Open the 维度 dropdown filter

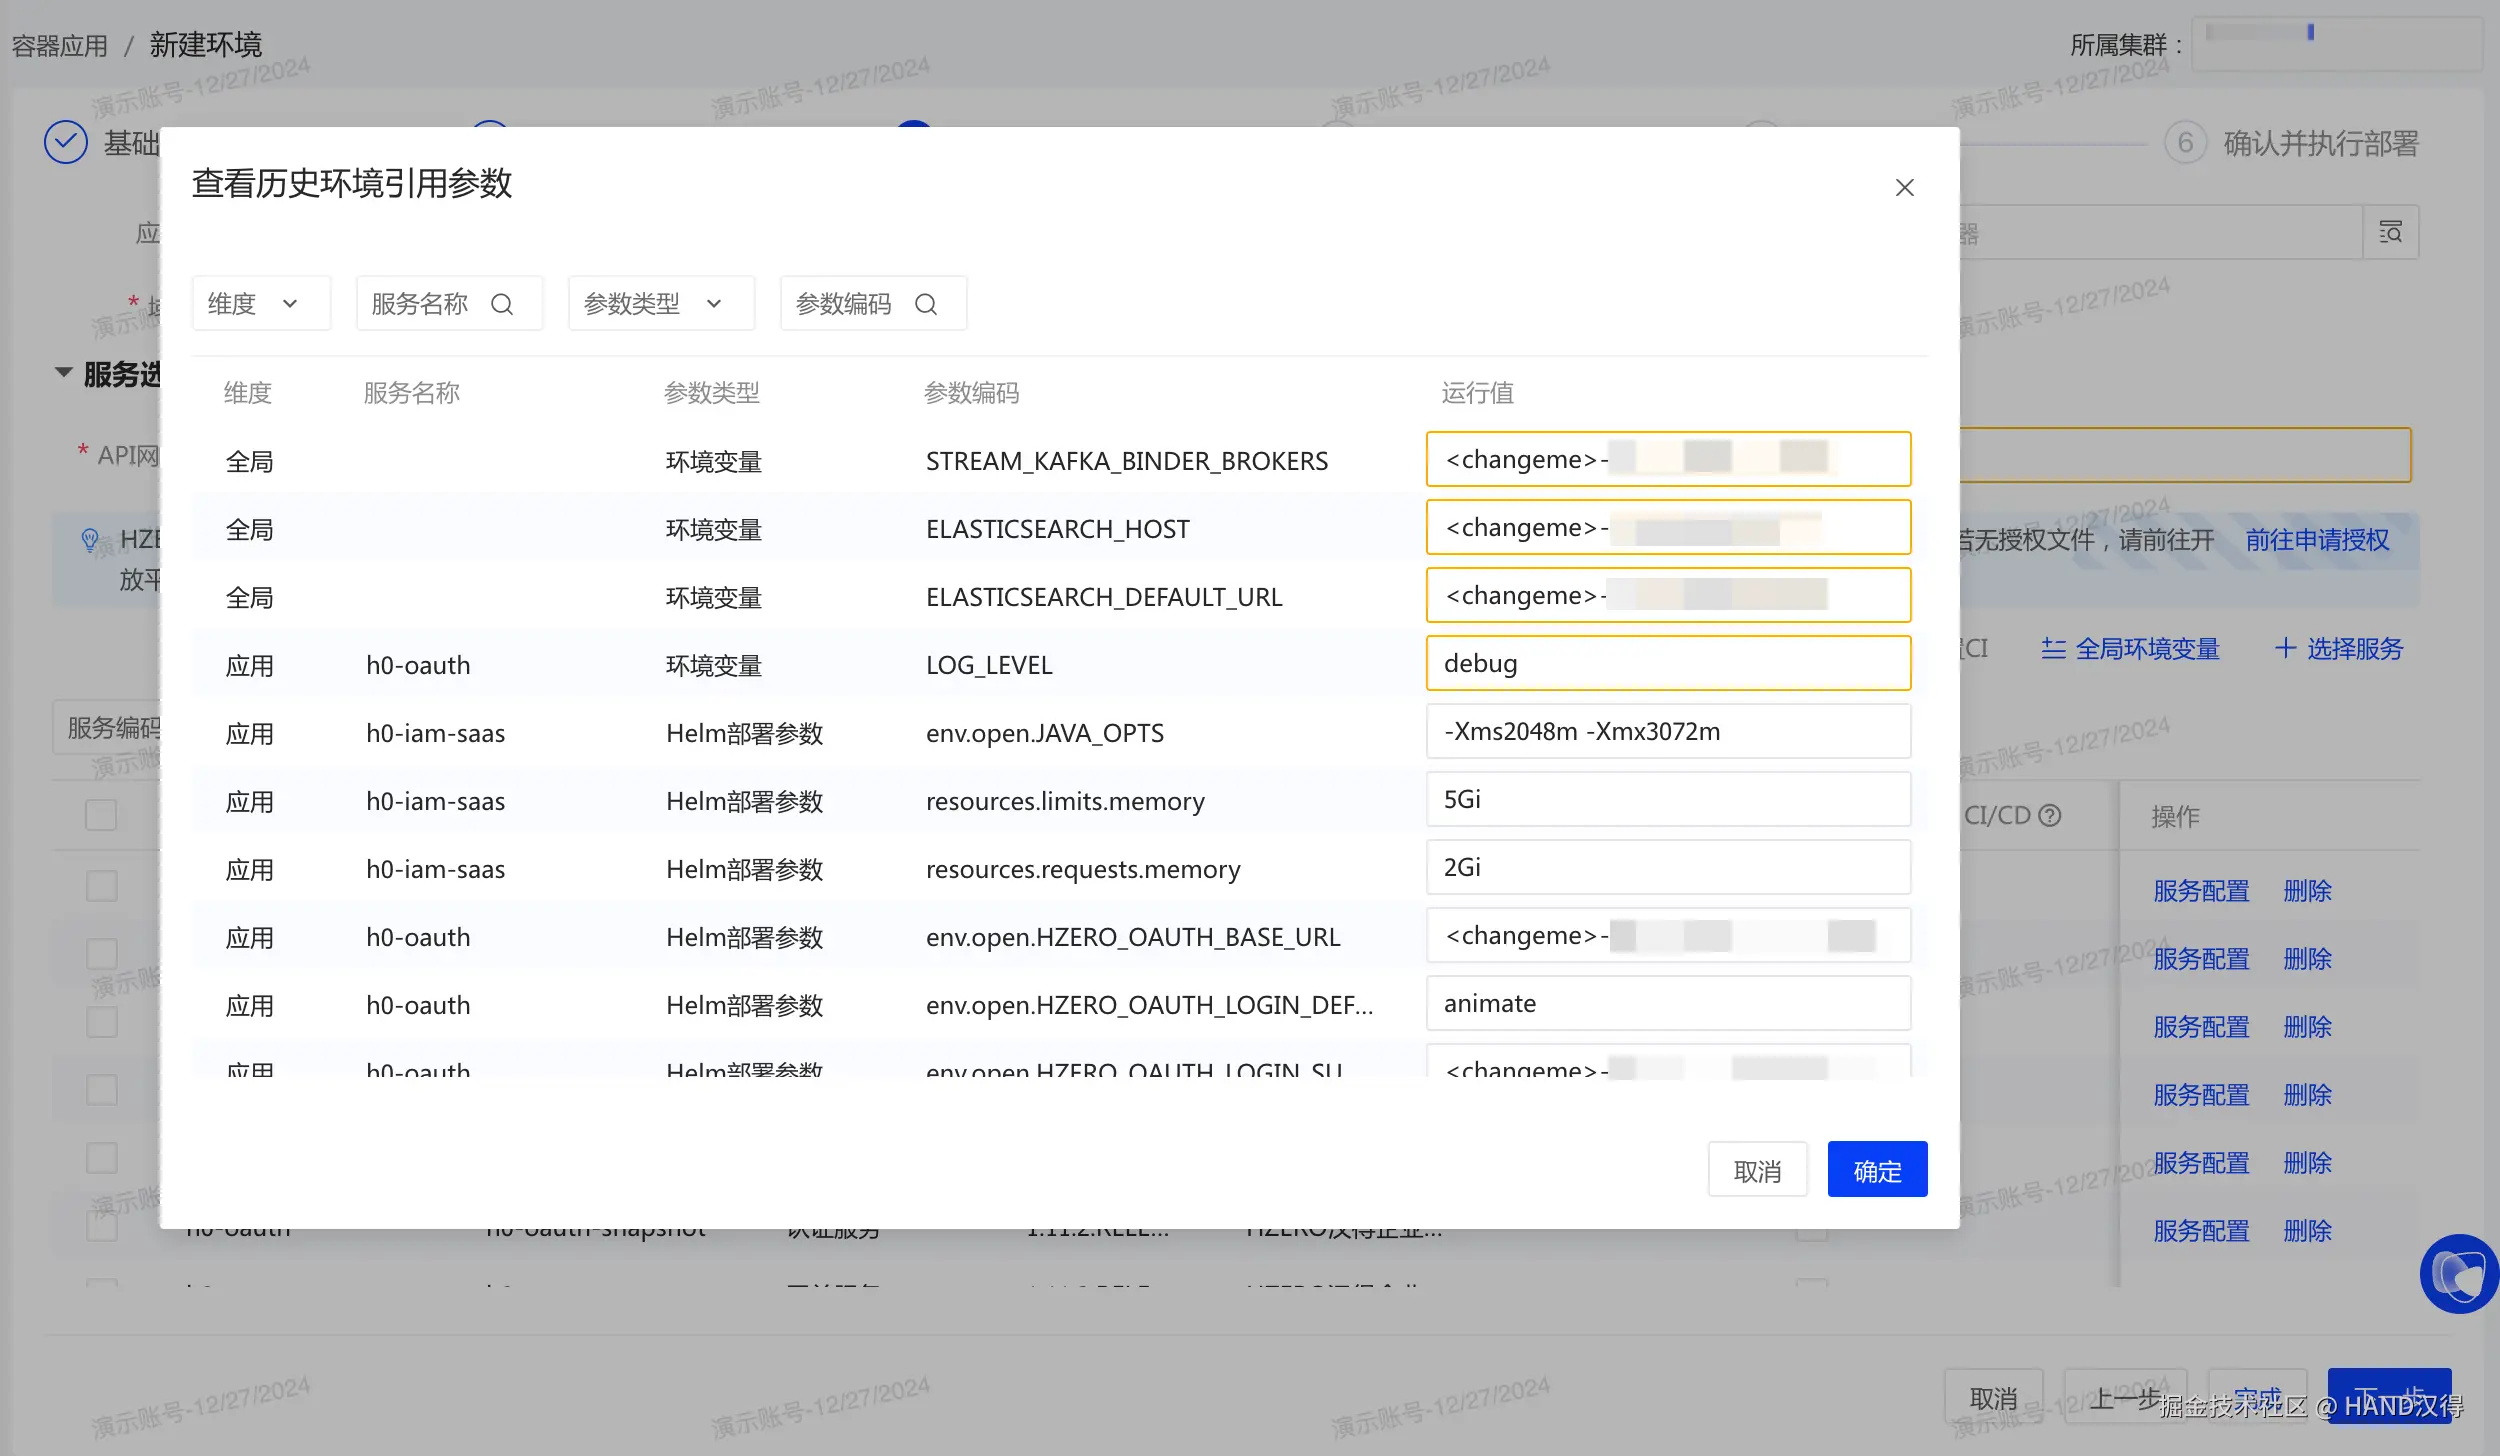point(260,304)
